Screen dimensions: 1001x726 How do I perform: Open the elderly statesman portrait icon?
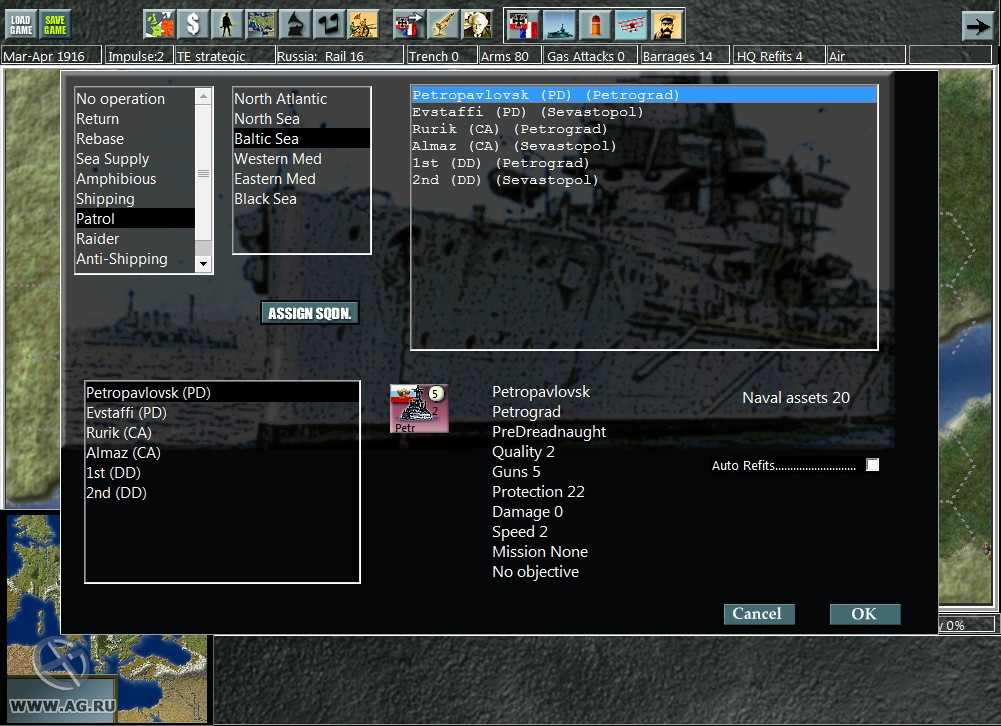pos(478,25)
